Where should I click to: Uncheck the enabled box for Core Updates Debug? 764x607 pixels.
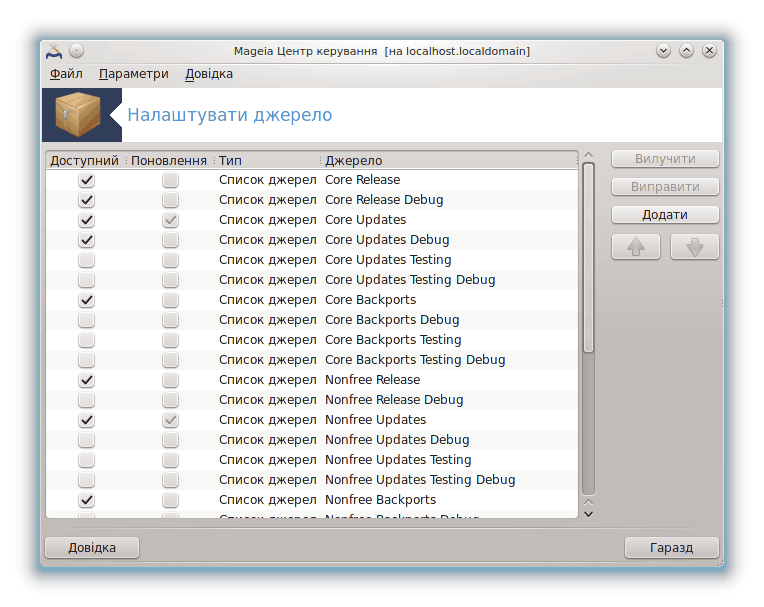pyautogui.click(x=87, y=240)
